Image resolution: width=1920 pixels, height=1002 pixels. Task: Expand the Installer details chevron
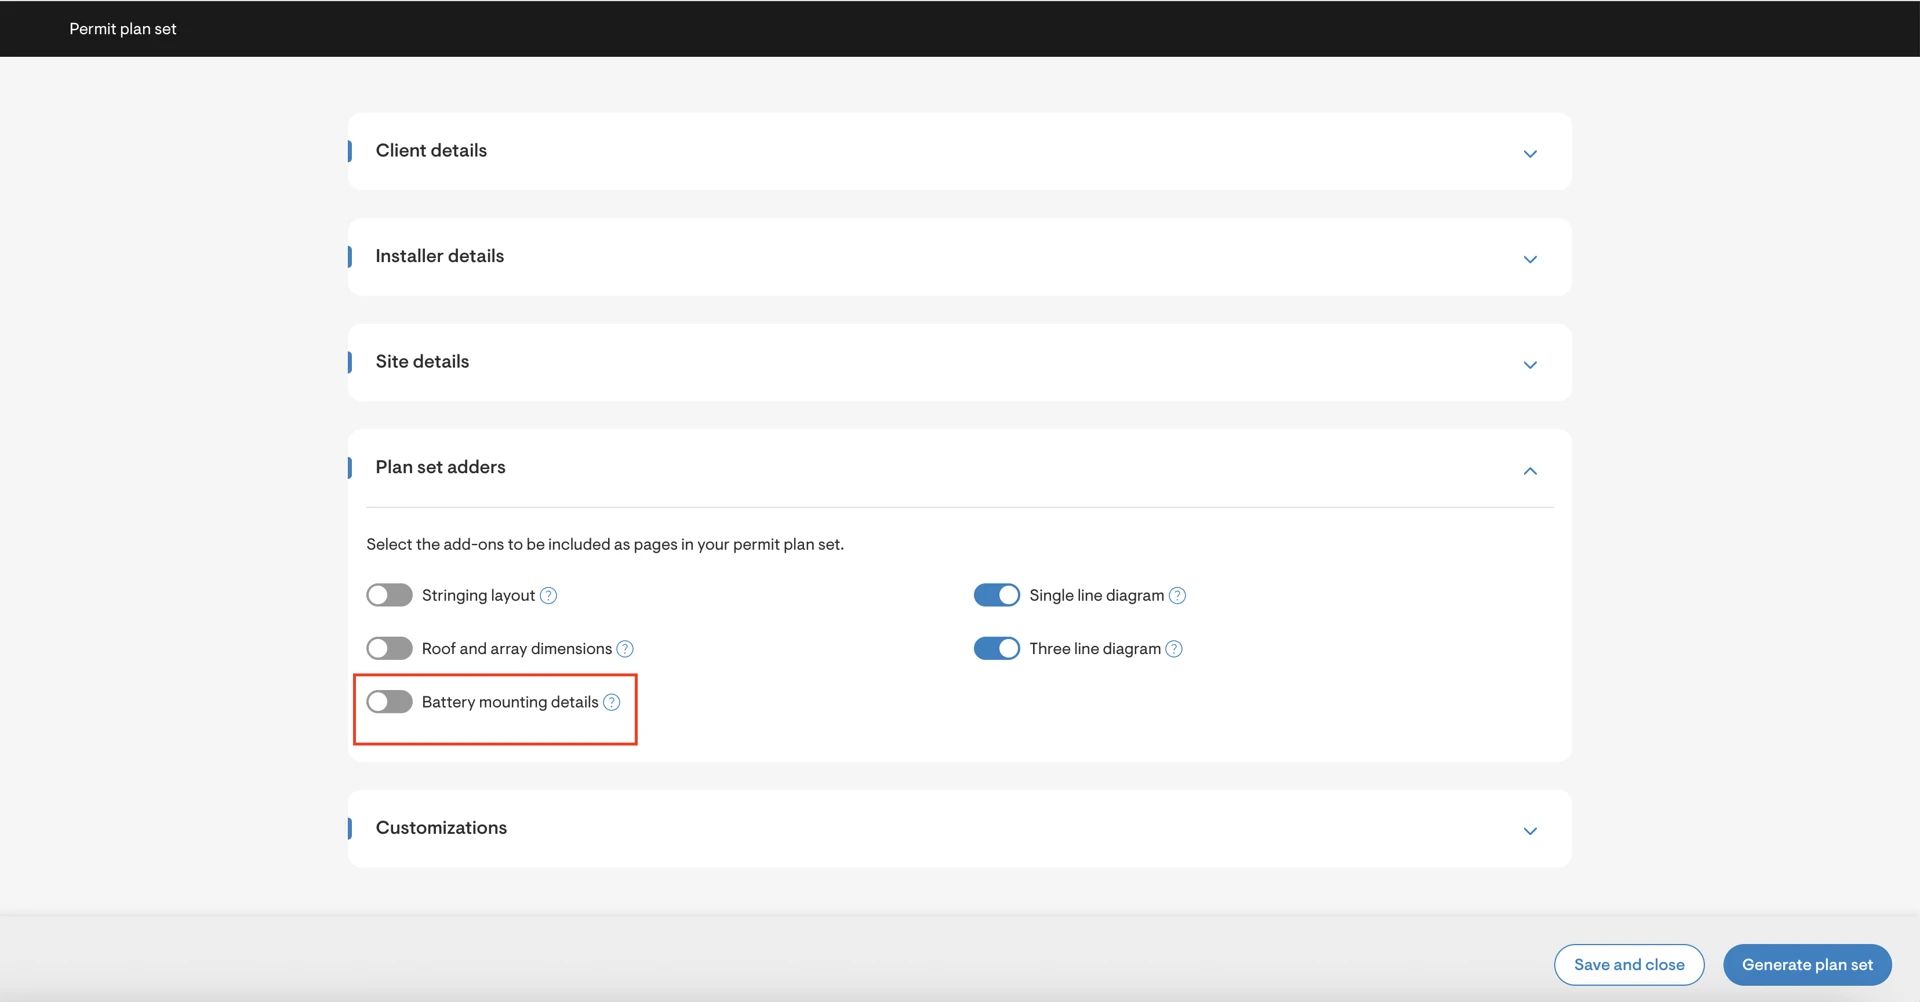1529,260
